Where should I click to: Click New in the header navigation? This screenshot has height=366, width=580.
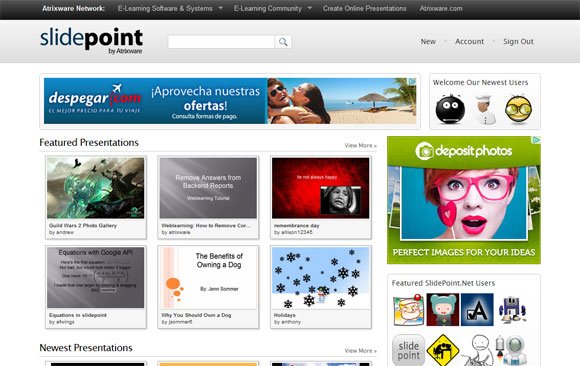428,41
